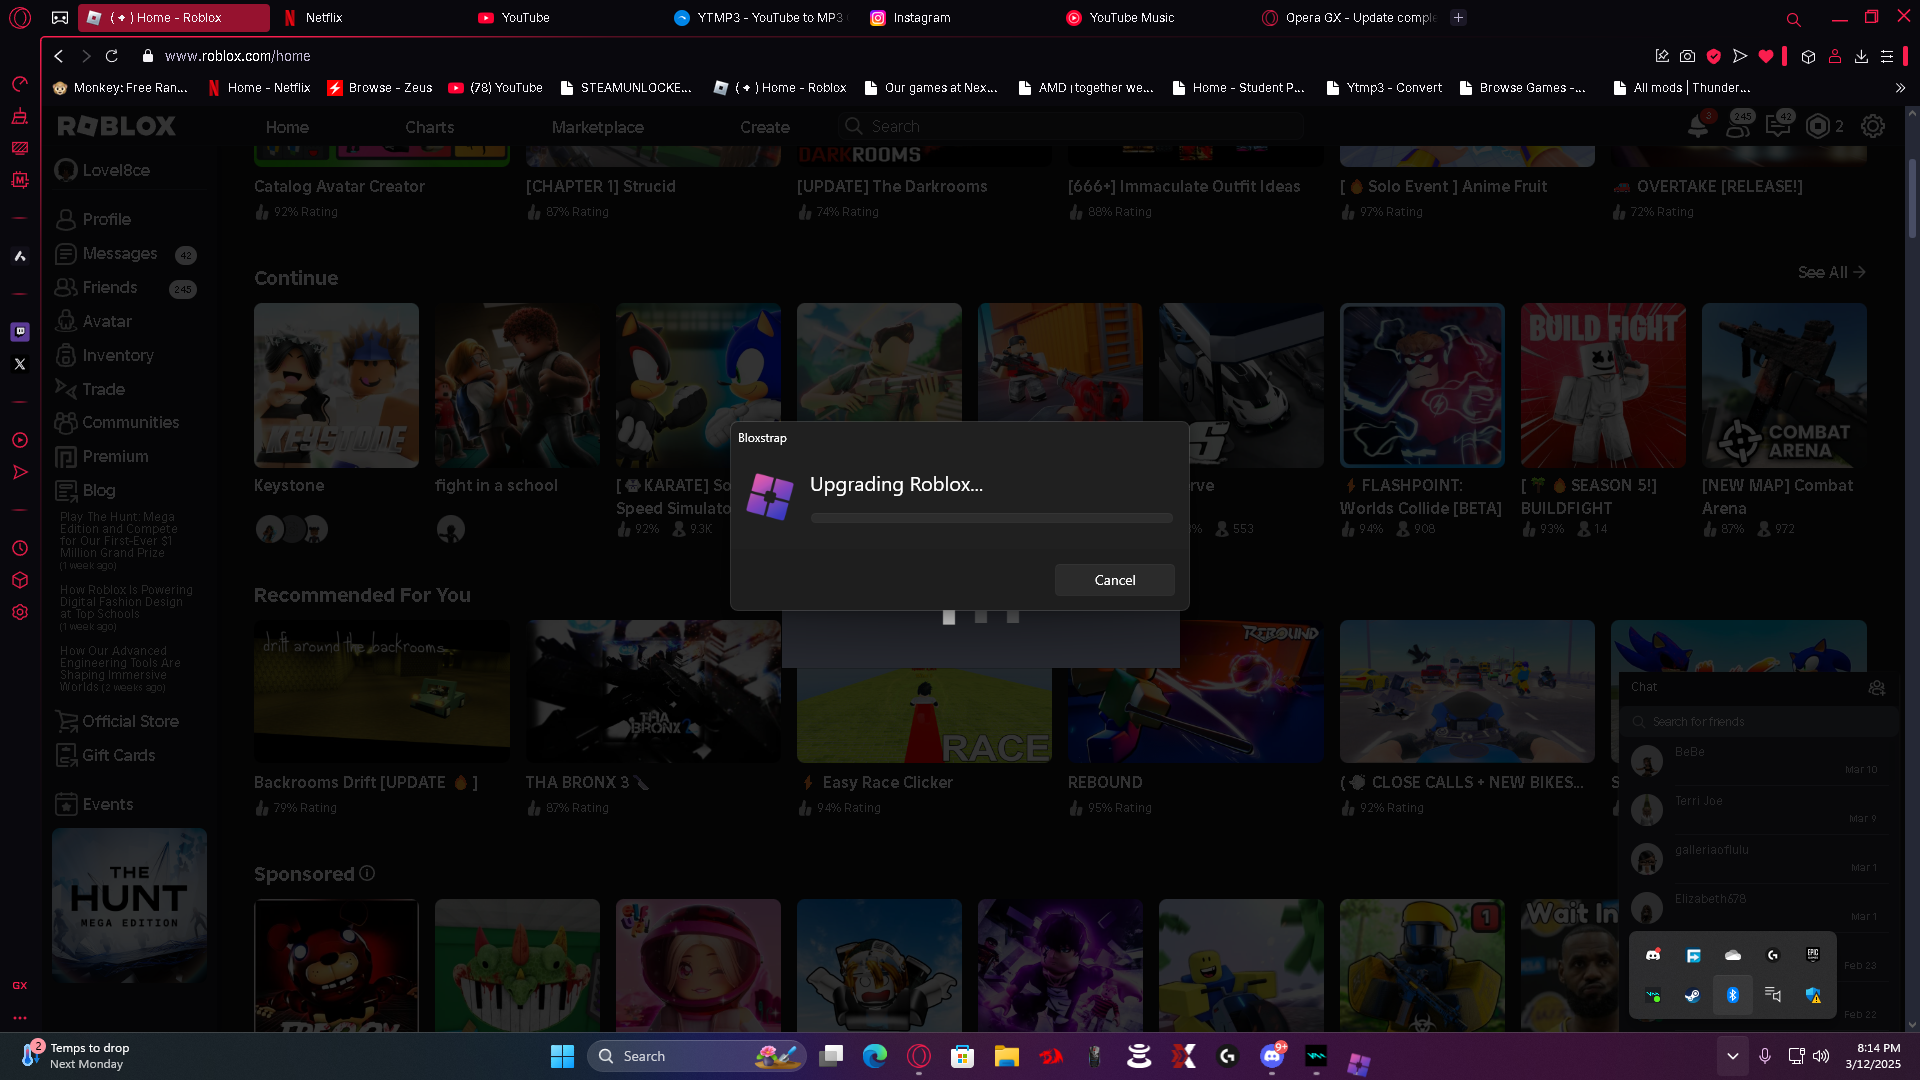This screenshot has width=1920, height=1080.
Task: Open History clock icon in Opera sidebar
Action: [20, 548]
